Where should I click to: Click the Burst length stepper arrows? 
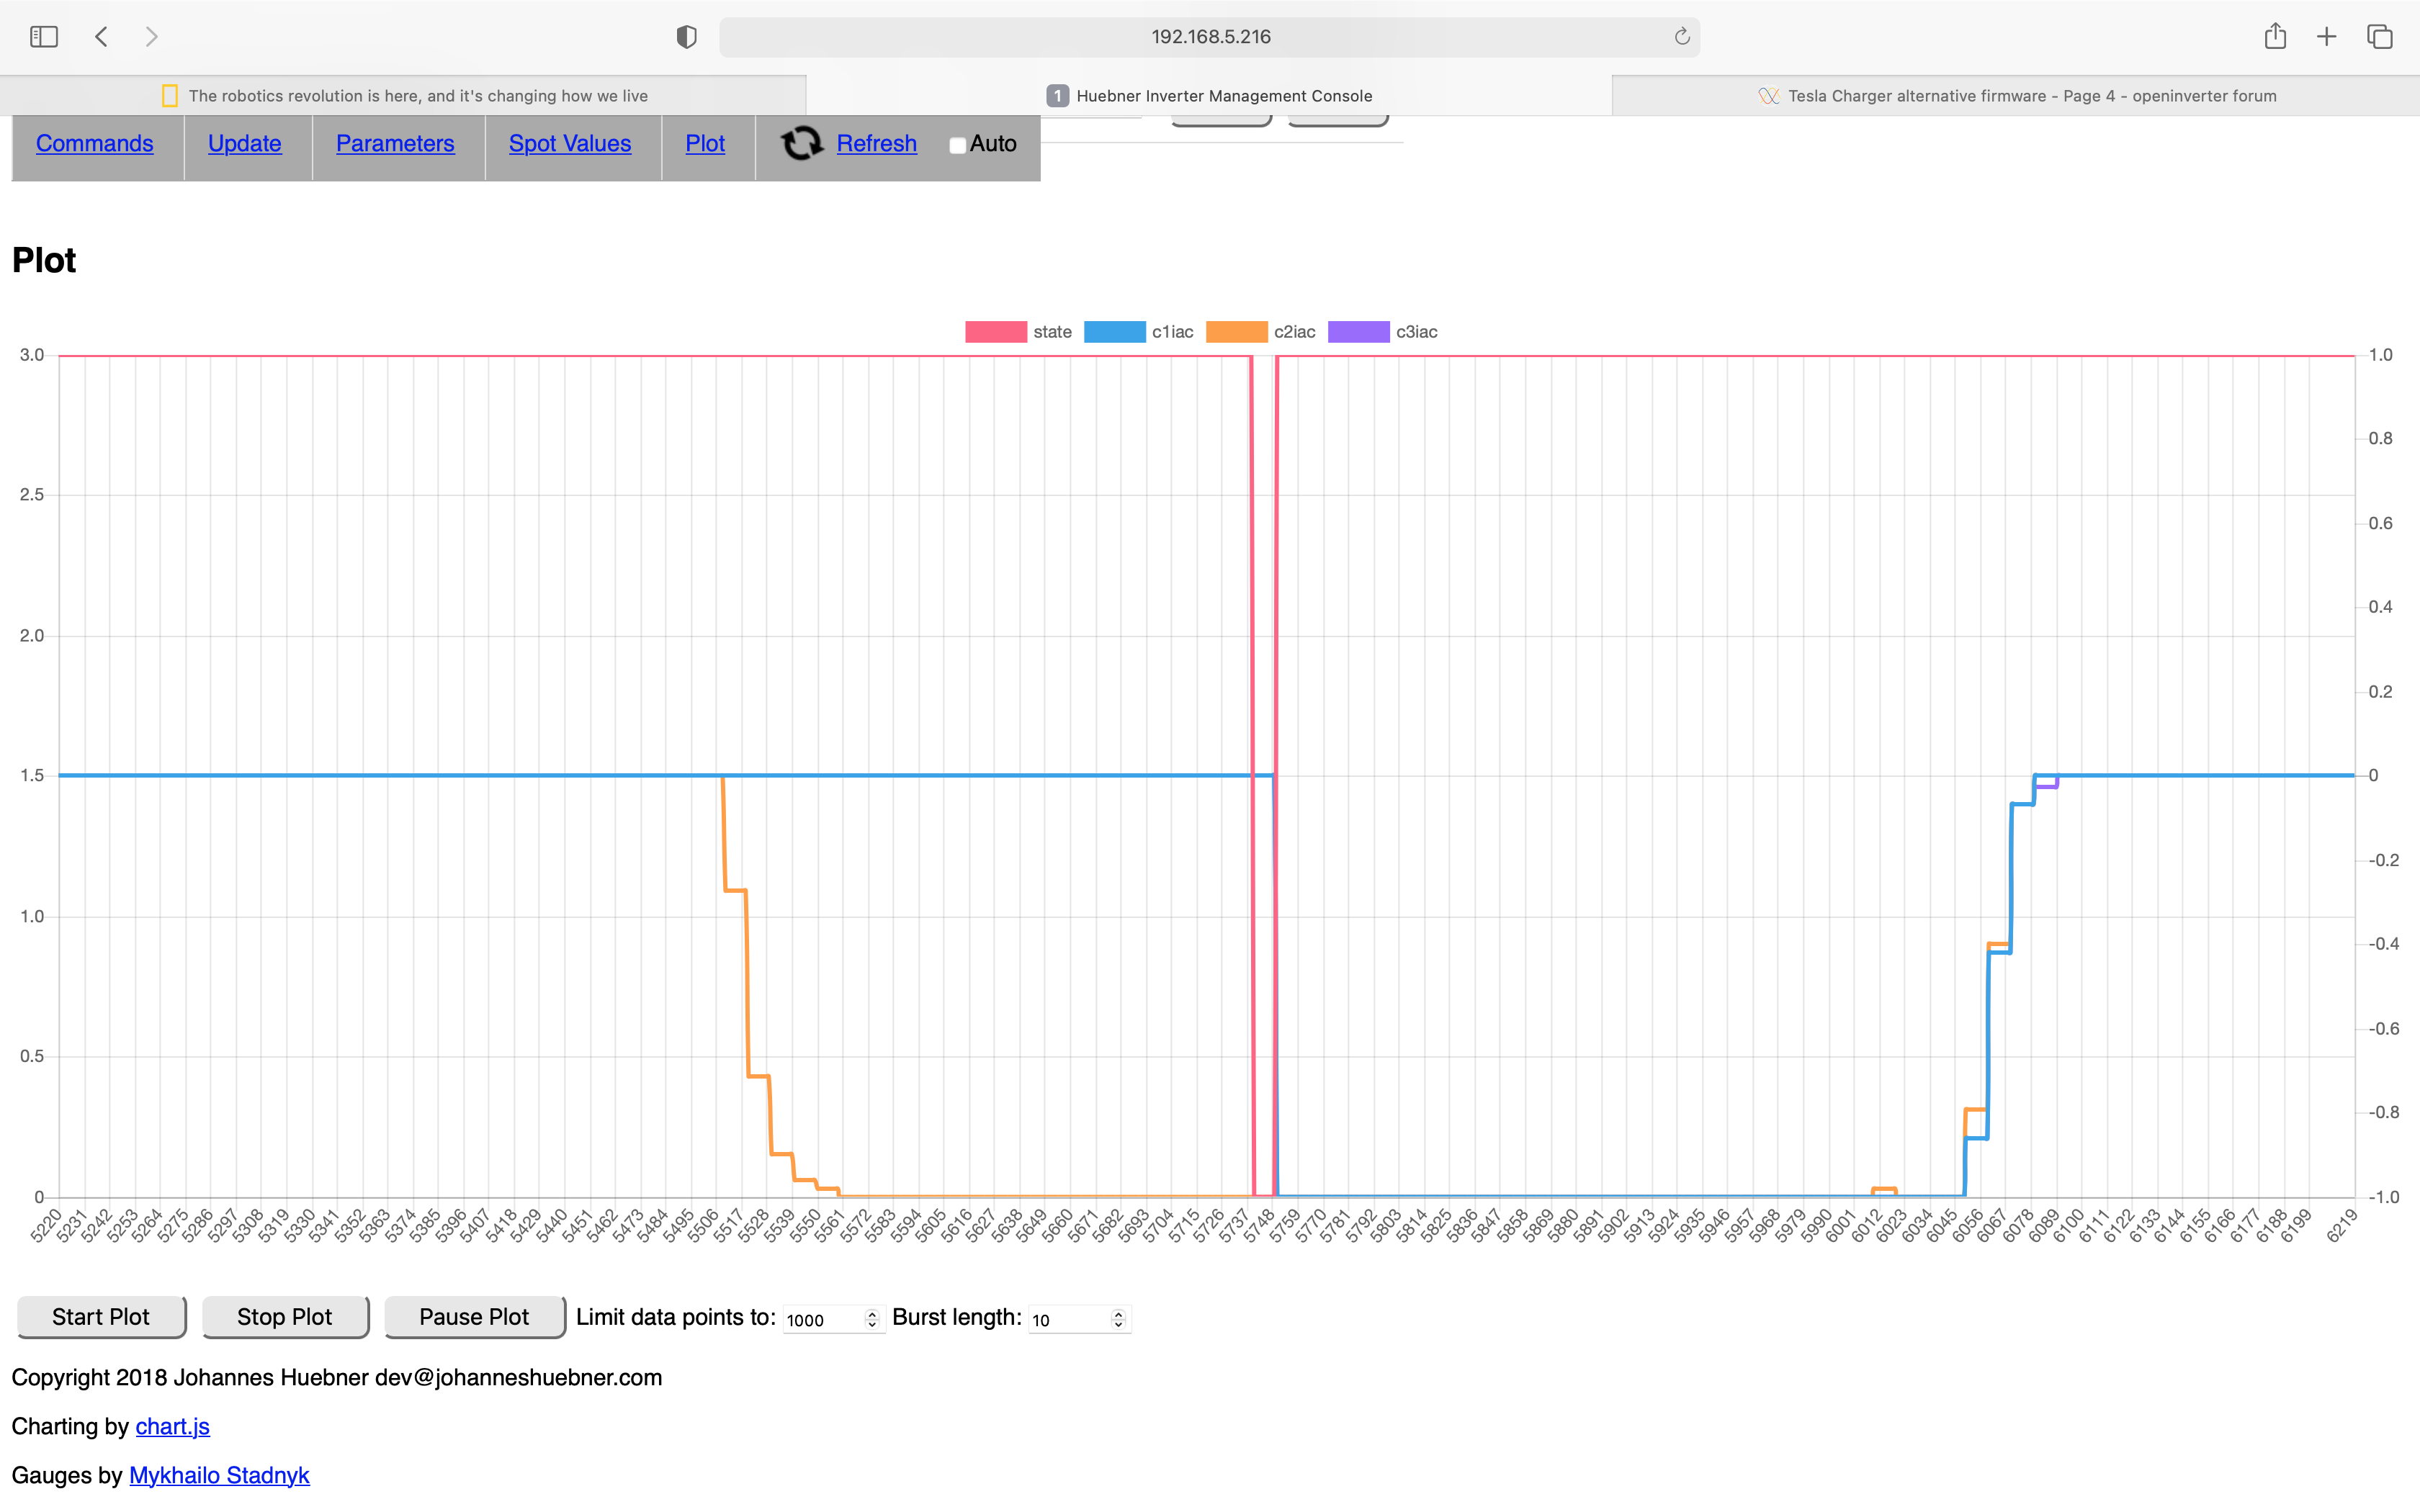click(1118, 1319)
